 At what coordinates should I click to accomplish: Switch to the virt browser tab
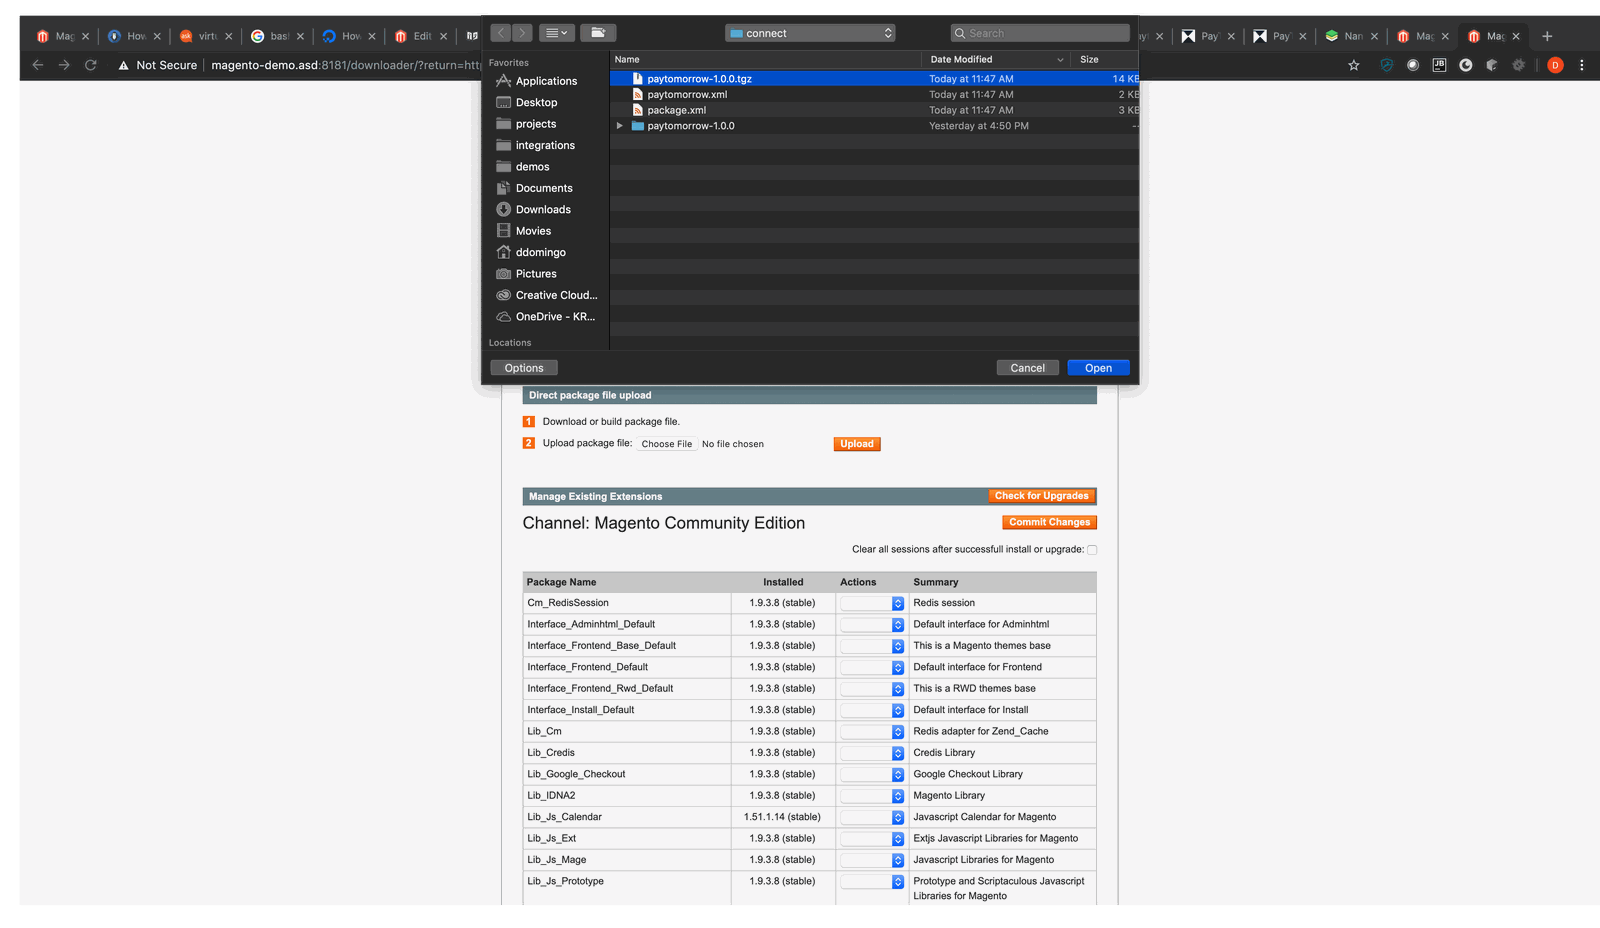pos(206,36)
